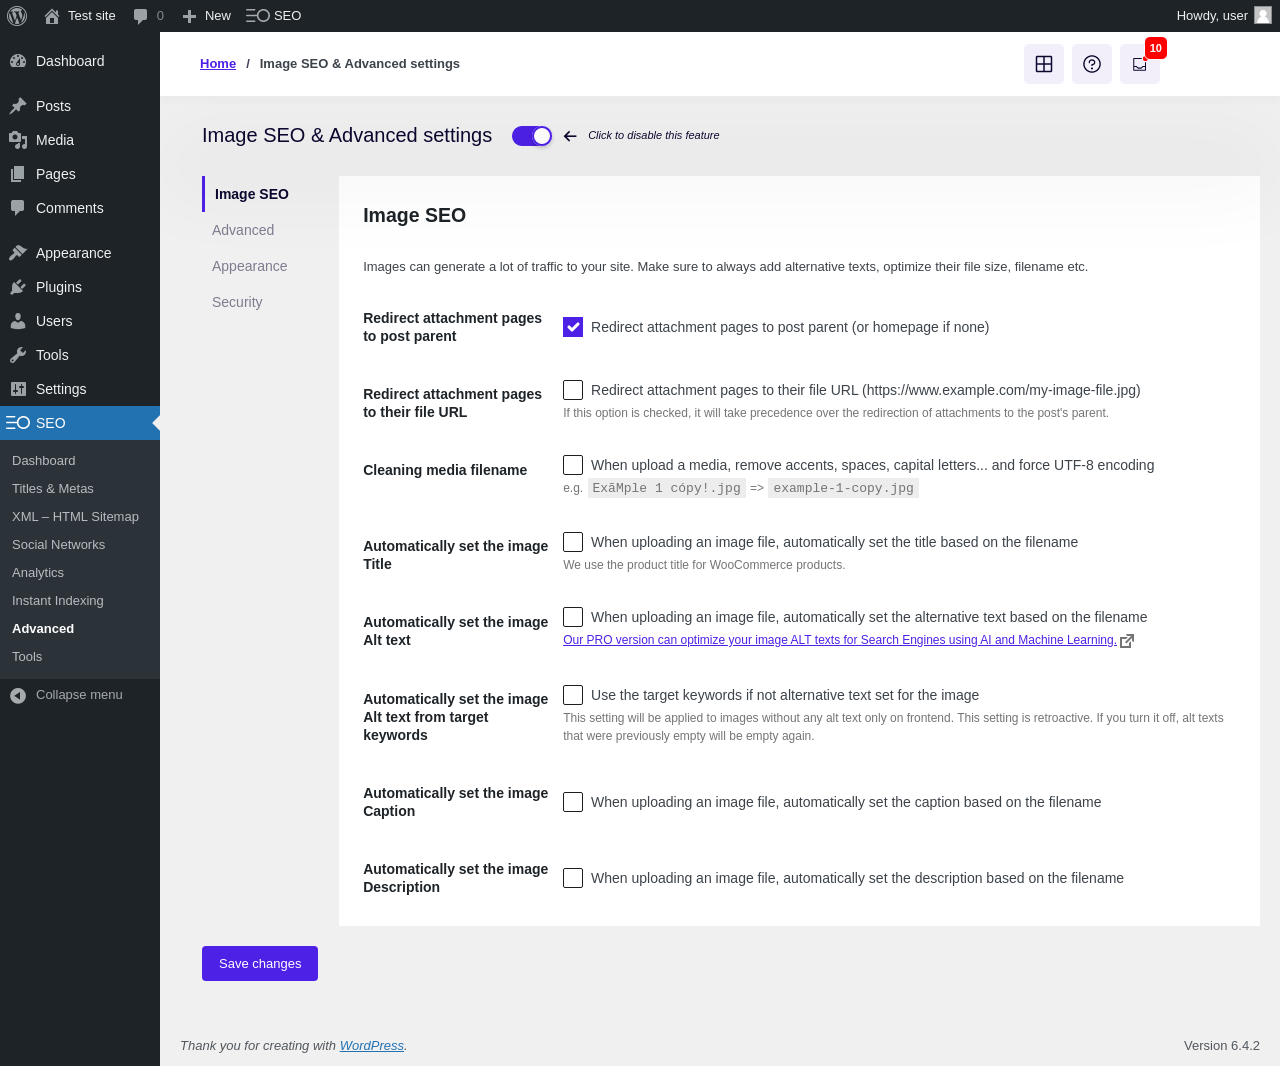Open the Settings menu
Viewport: 1280px width, 1066px height.
[x=80, y=389]
